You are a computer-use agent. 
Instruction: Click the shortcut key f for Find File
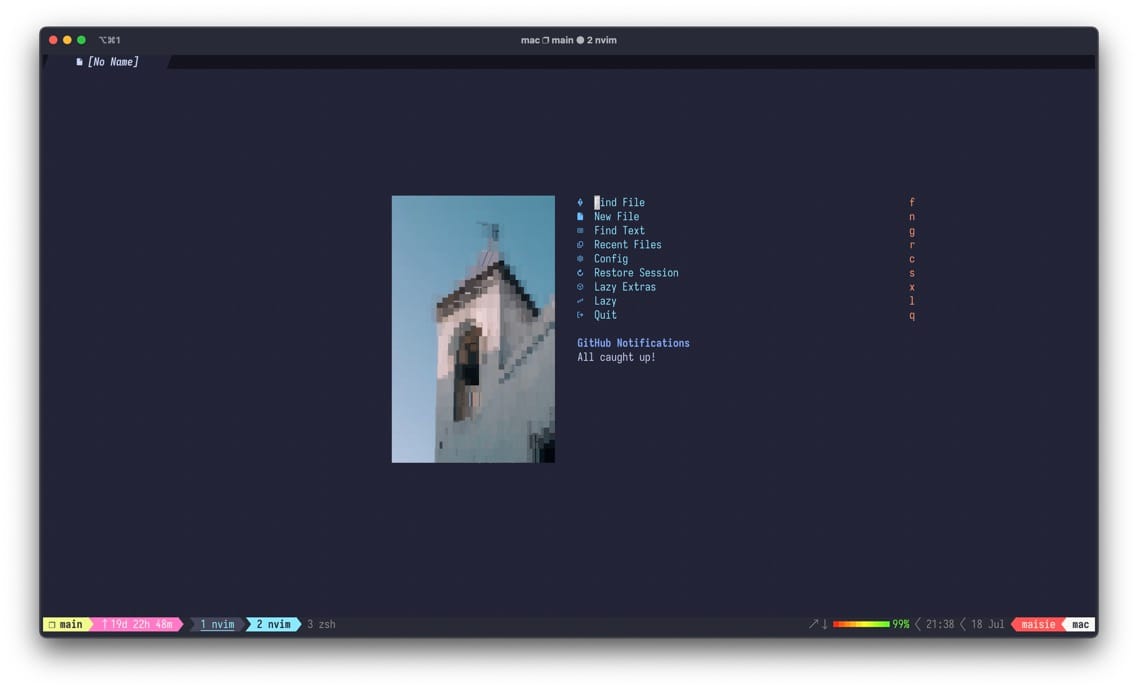pyautogui.click(x=912, y=202)
